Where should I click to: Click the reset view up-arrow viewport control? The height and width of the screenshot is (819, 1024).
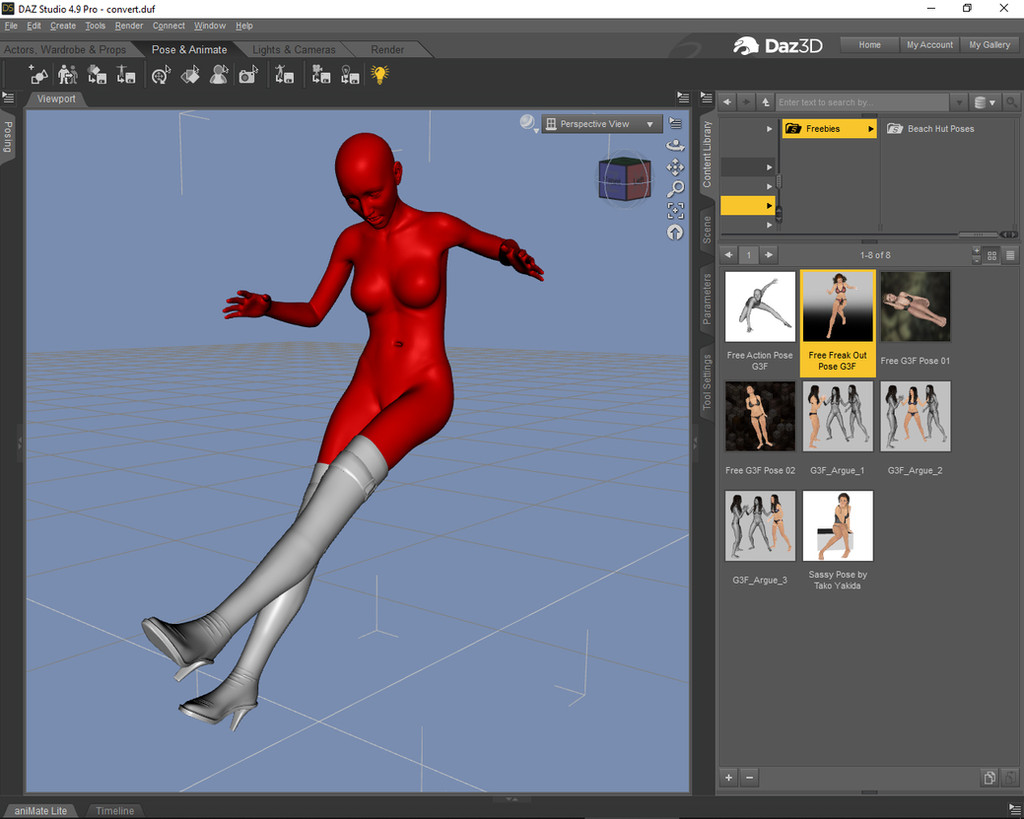[x=675, y=232]
